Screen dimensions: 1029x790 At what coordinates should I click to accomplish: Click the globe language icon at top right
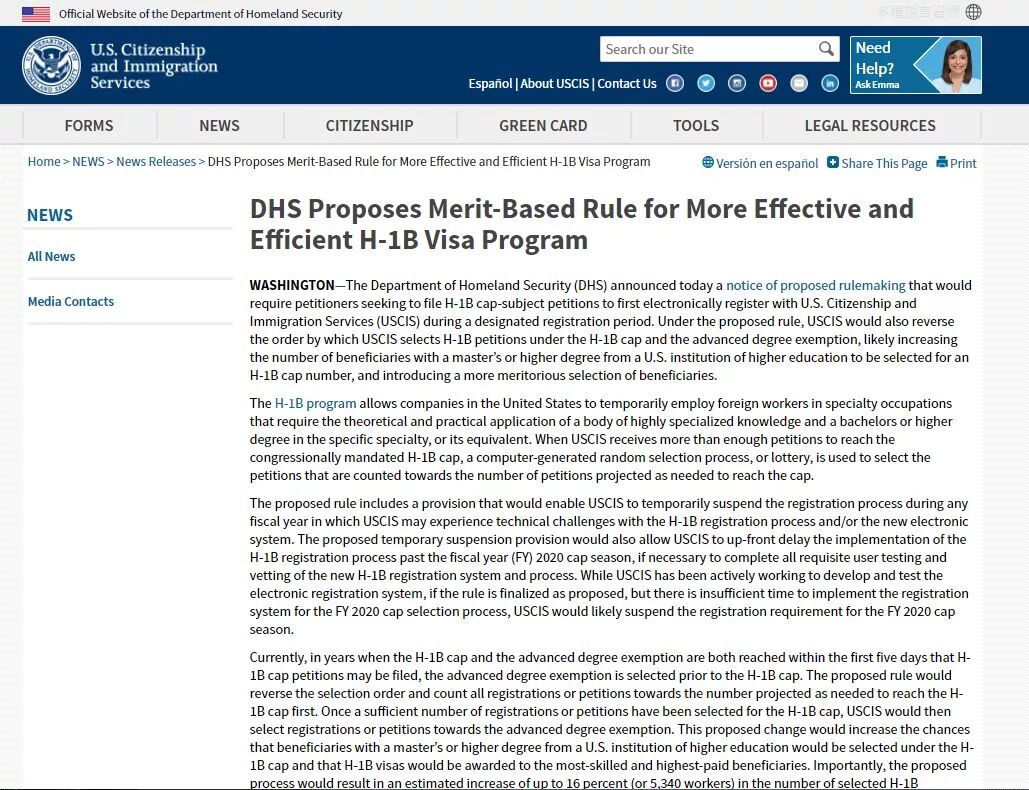click(974, 12)
